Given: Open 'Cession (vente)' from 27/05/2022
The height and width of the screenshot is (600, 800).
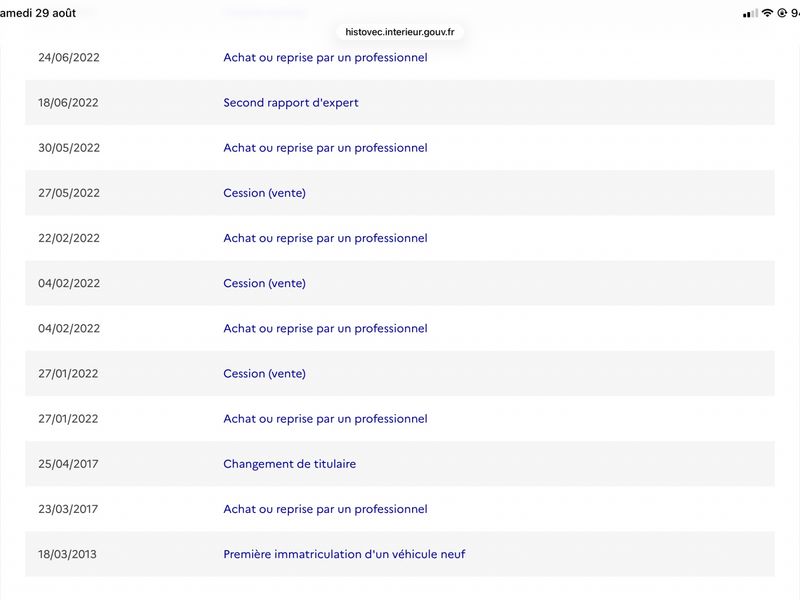Looking at the screenshot, I should 264,193.
